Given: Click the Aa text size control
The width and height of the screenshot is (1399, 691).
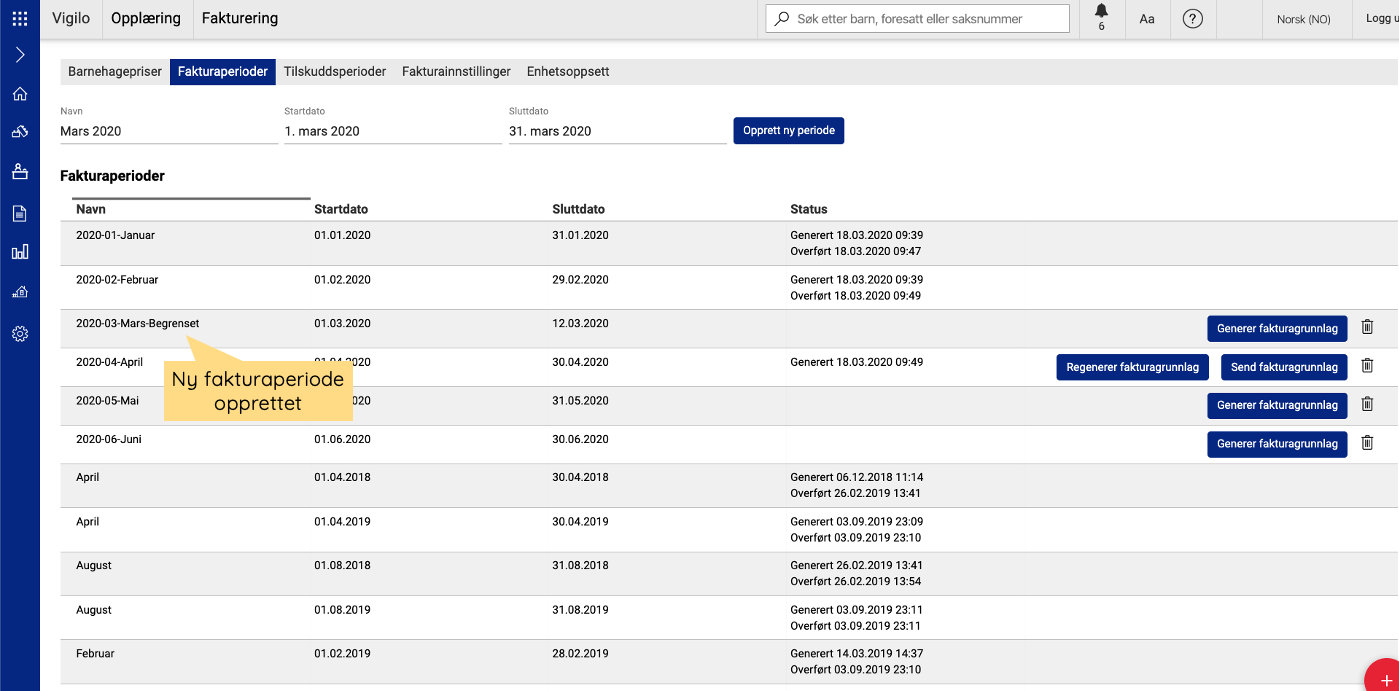Looking at the screenshot, I should point(1147,19).
